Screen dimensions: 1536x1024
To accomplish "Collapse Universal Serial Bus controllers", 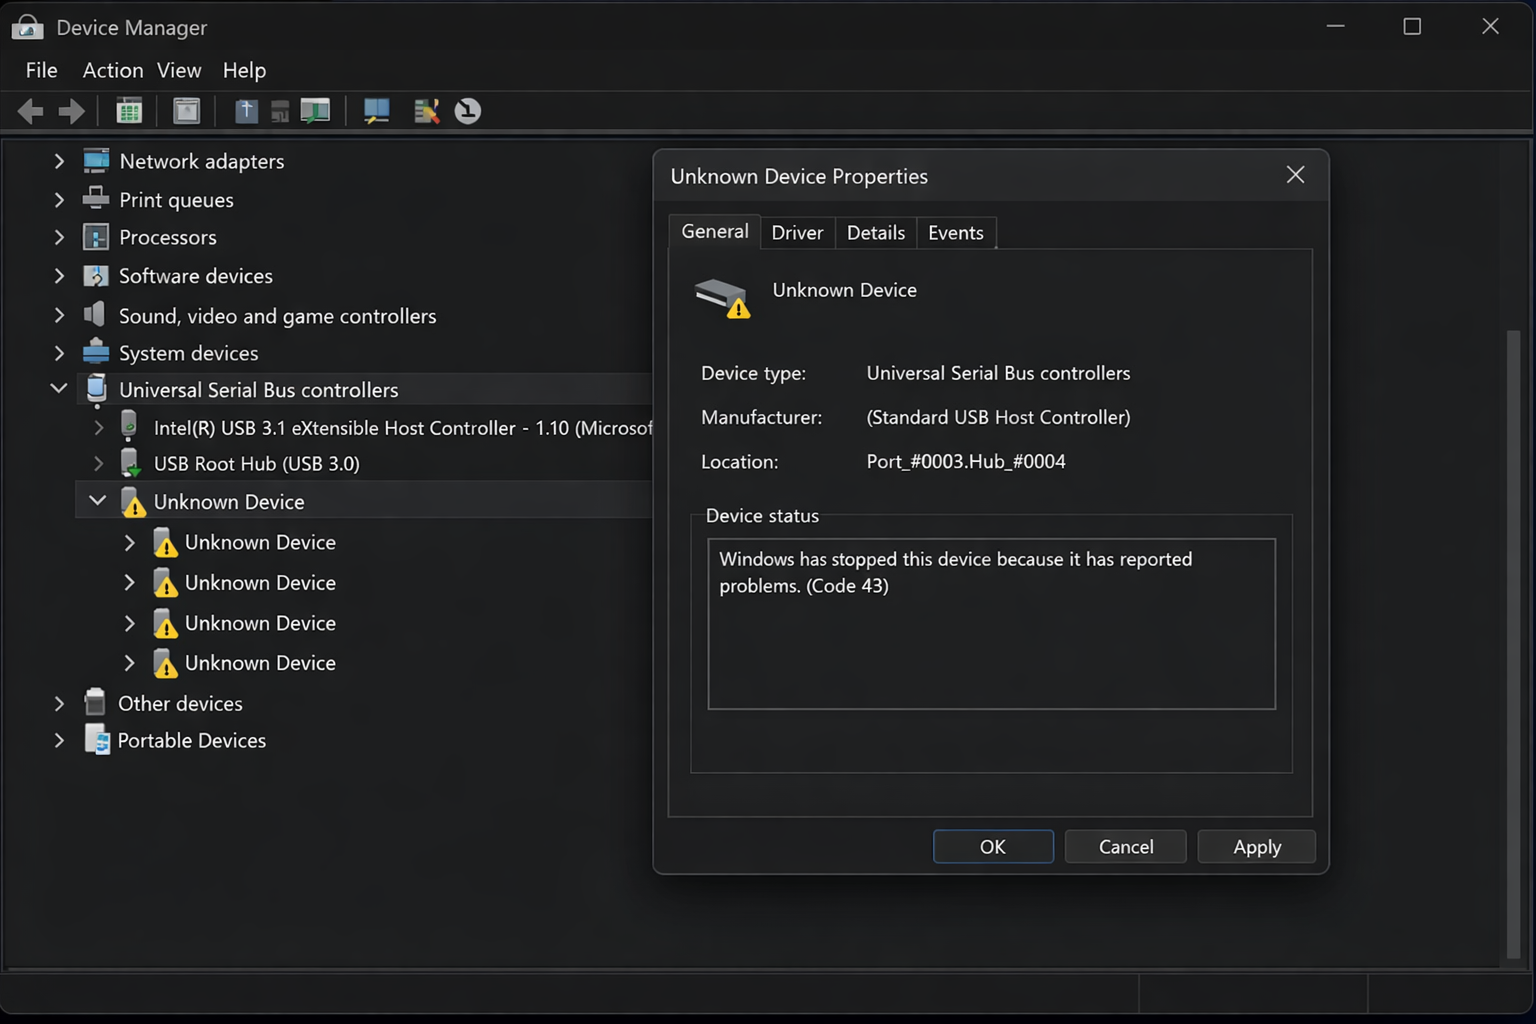I will [58, 389].
